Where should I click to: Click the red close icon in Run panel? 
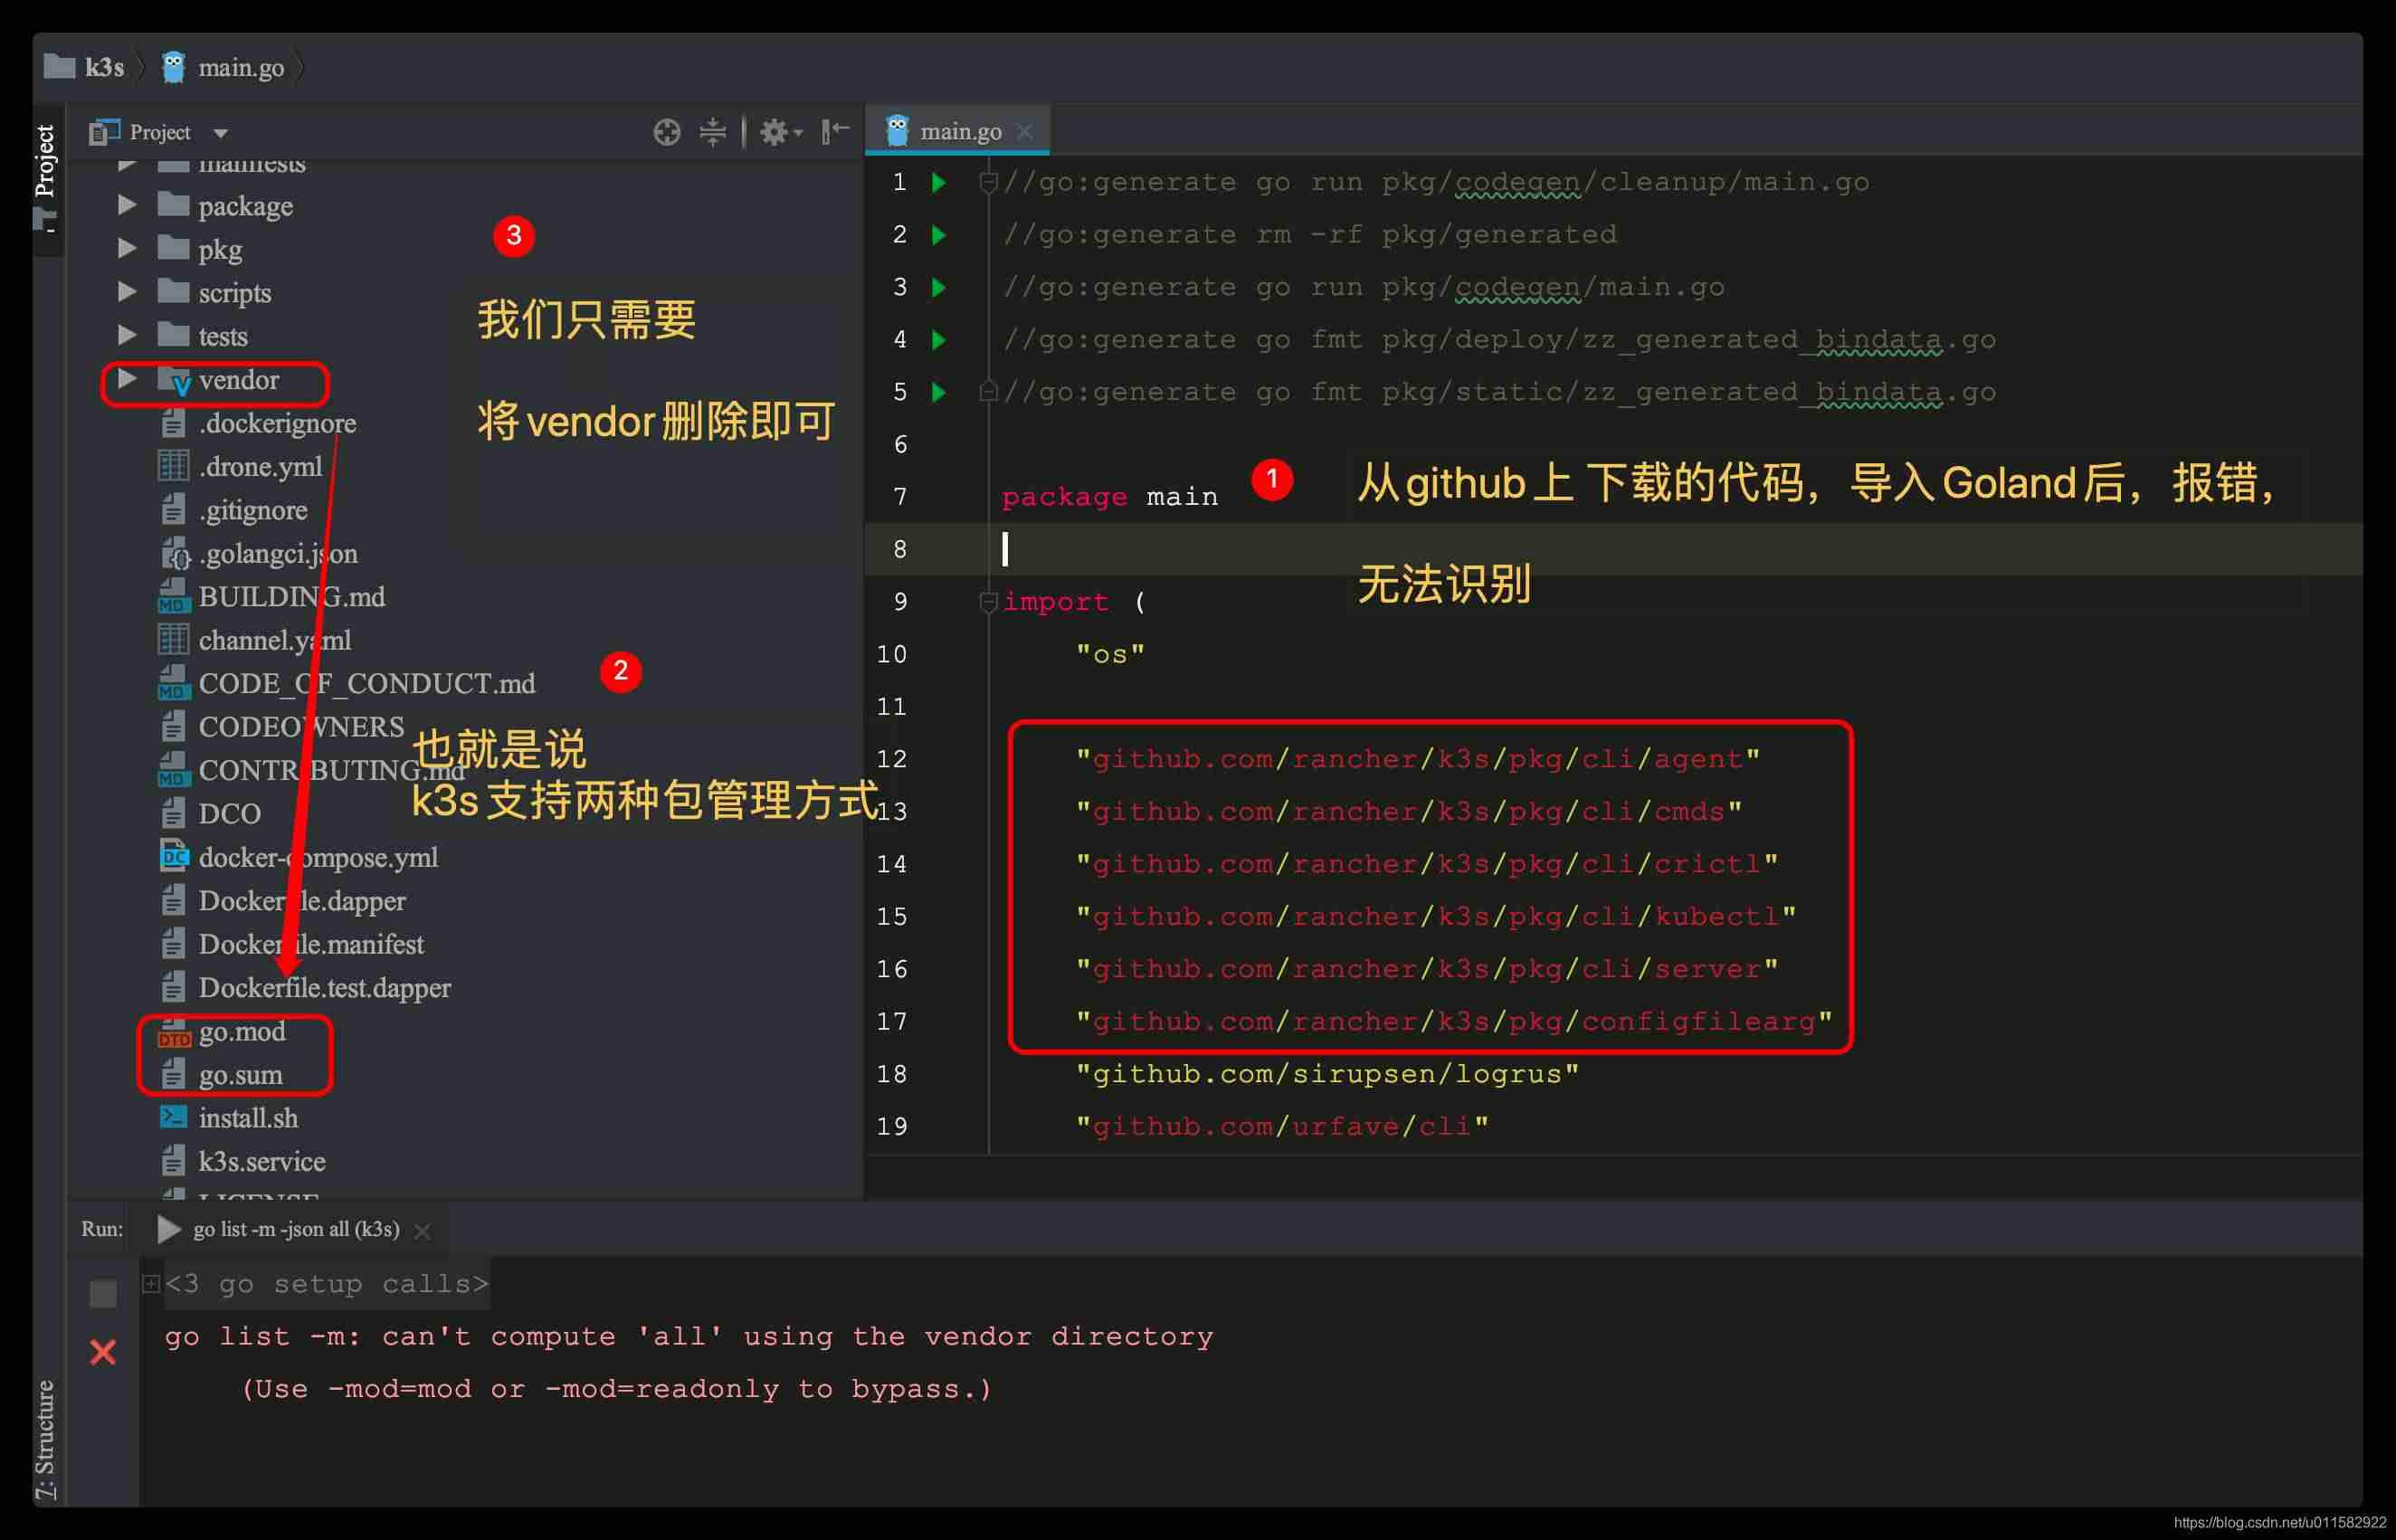pos(103,1352)
